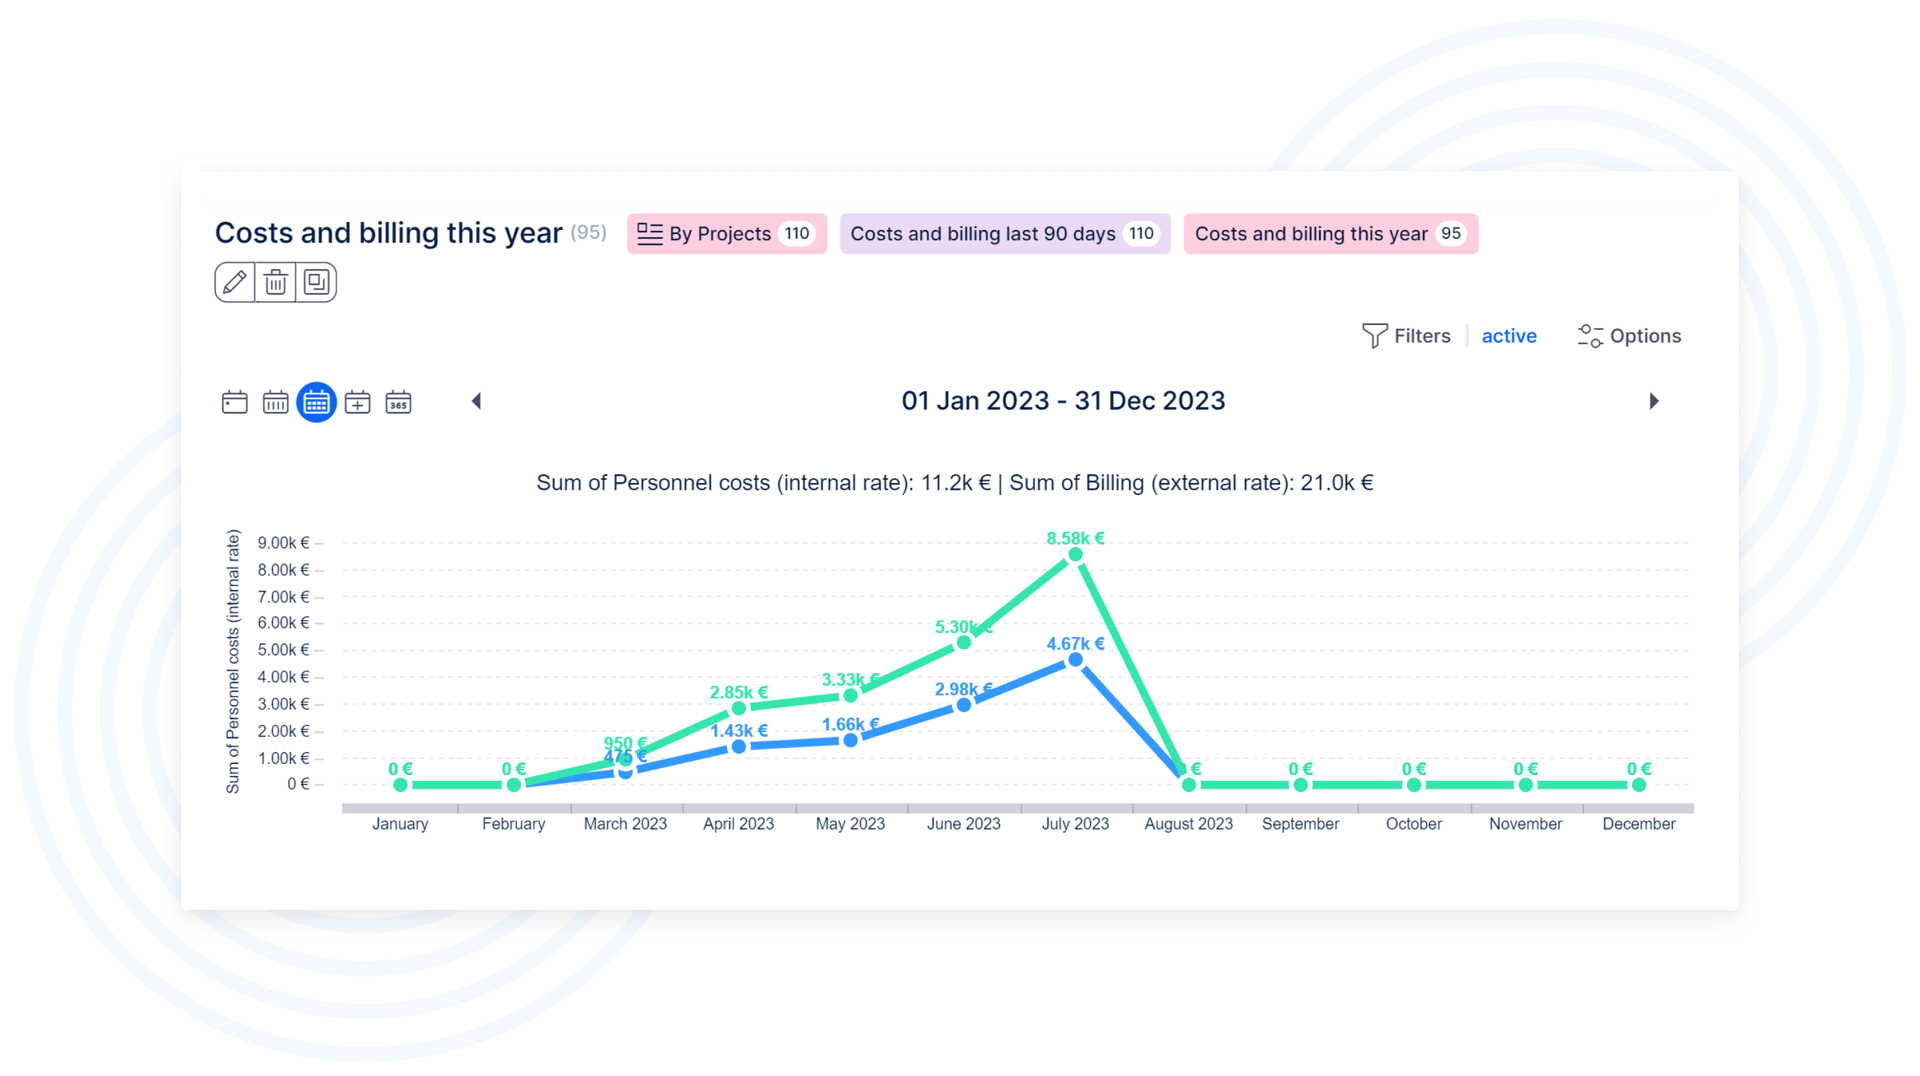Viewport: 1920px width, 1076px height.
Task: Select the 365 year view calendar icon
Action: pos(398,402)
